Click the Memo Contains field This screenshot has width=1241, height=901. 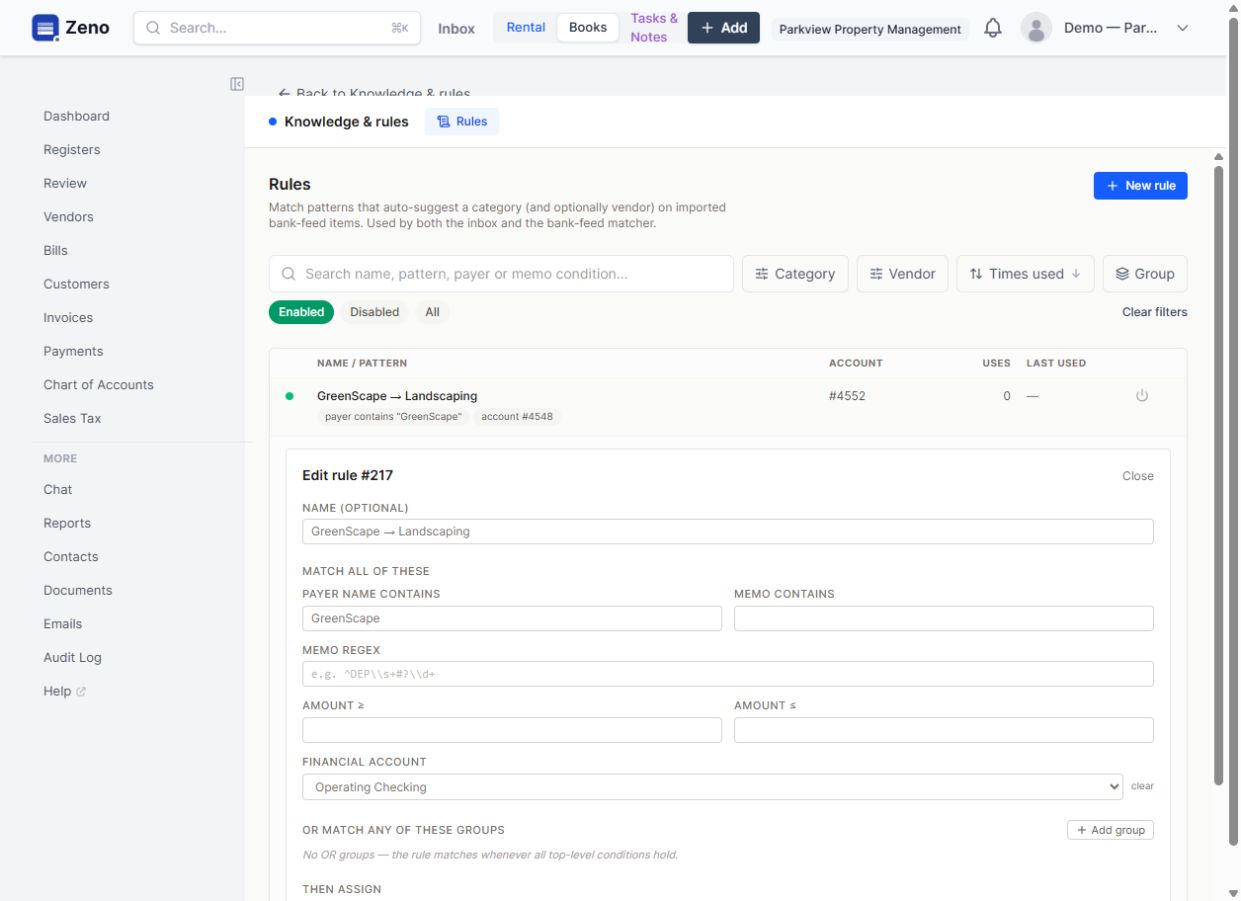pyautogui.click(x=944, y=618)
